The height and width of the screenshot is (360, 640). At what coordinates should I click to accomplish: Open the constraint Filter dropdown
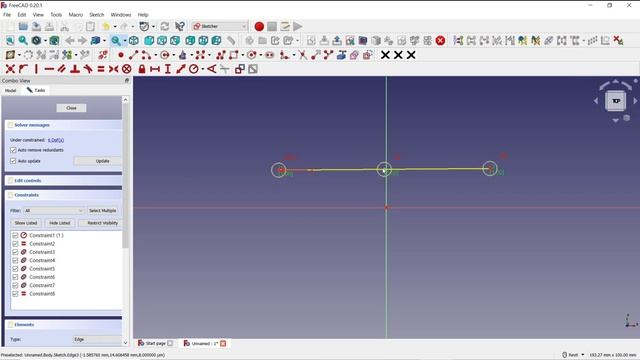point(54,211)
